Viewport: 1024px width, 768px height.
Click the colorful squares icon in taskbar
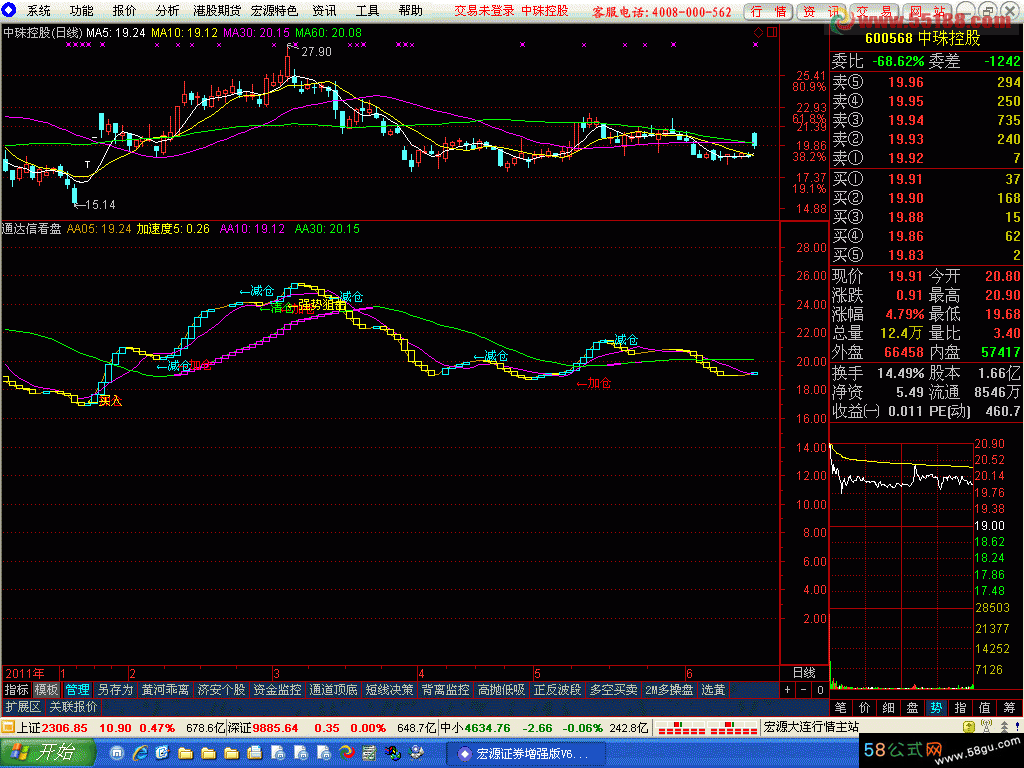tap(392, 753)
